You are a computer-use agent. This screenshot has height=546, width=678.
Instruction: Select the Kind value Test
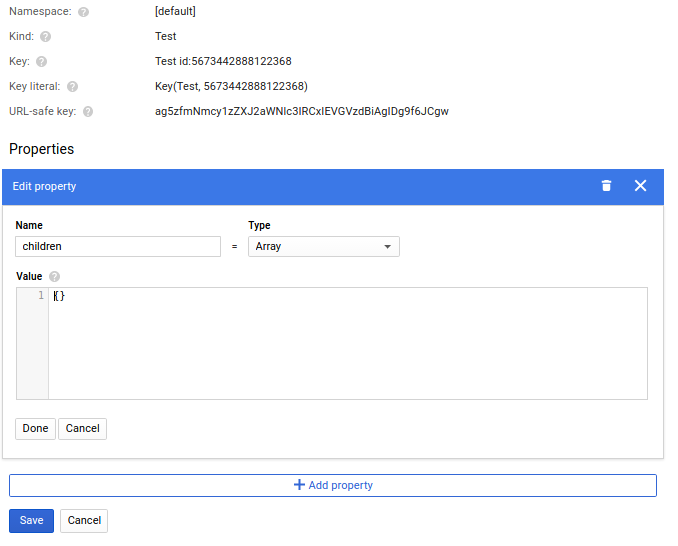166,36
